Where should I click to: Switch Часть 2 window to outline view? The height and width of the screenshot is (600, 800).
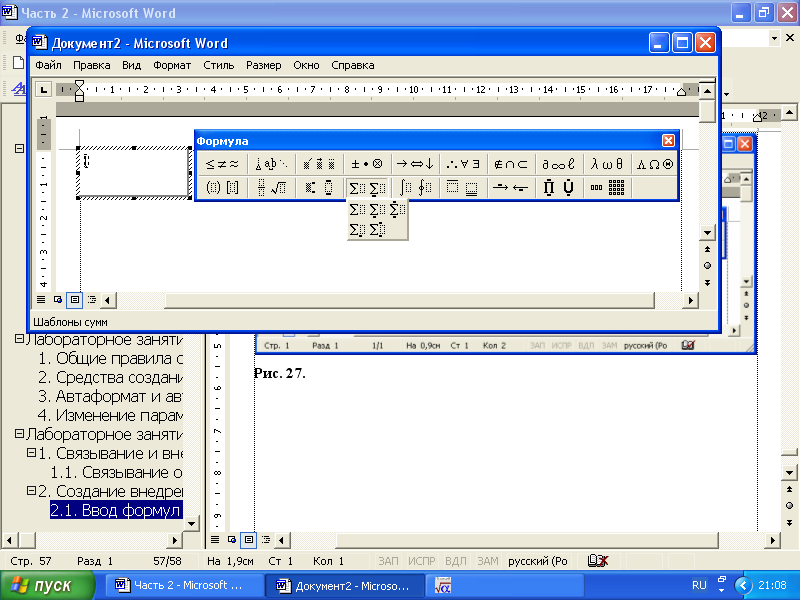(266, 539)
